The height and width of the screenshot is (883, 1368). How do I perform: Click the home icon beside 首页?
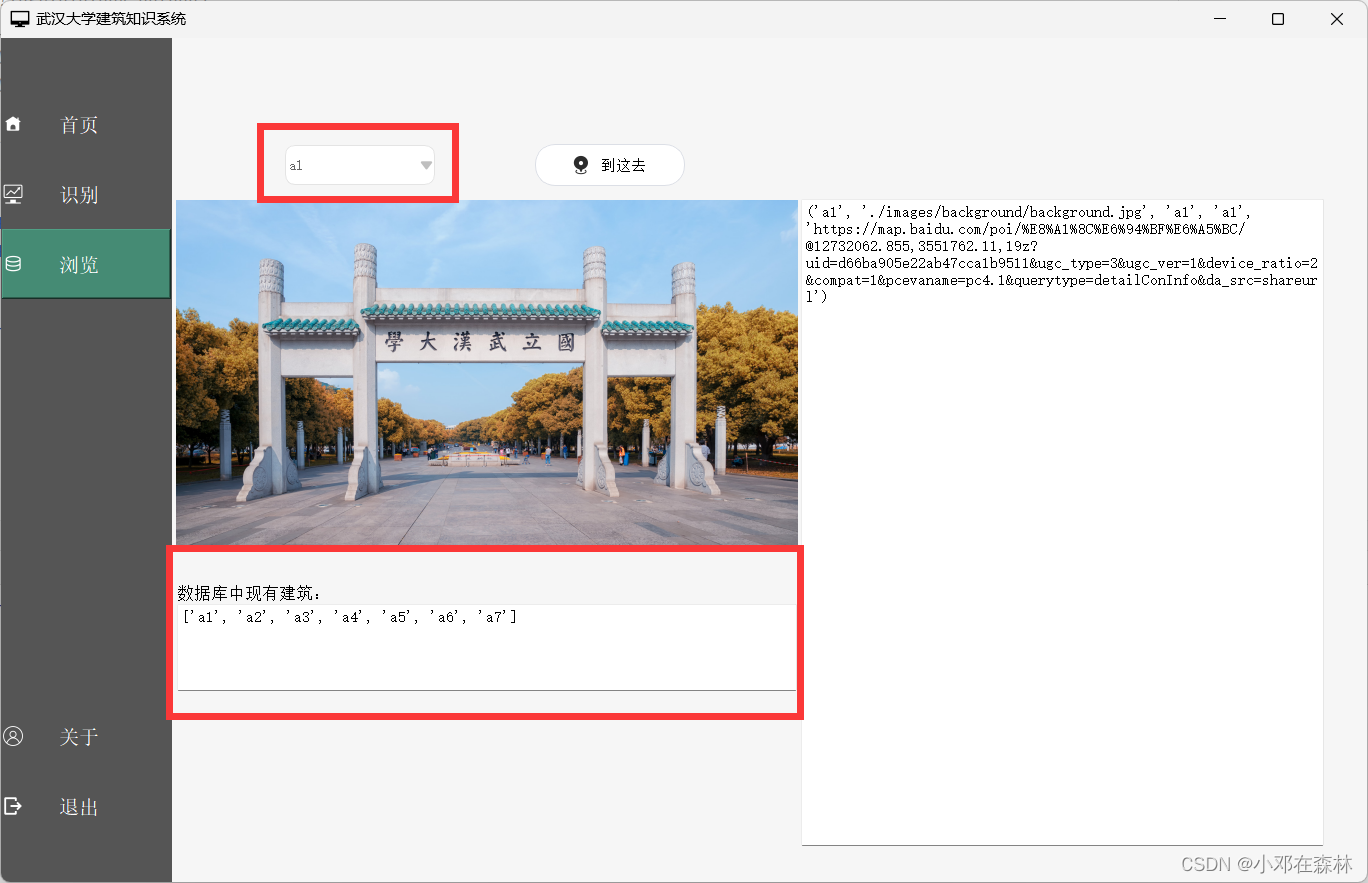coord(13,124)
